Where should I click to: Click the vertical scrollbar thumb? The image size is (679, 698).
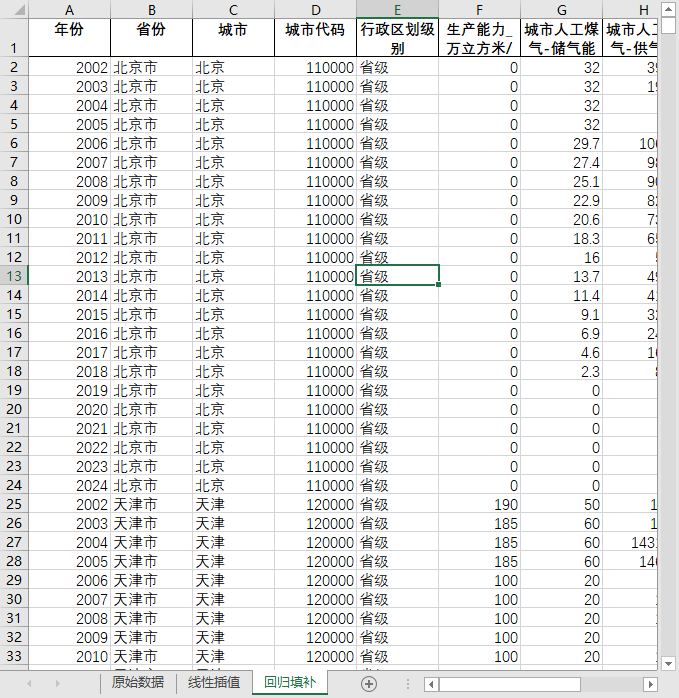coord(668,25)
